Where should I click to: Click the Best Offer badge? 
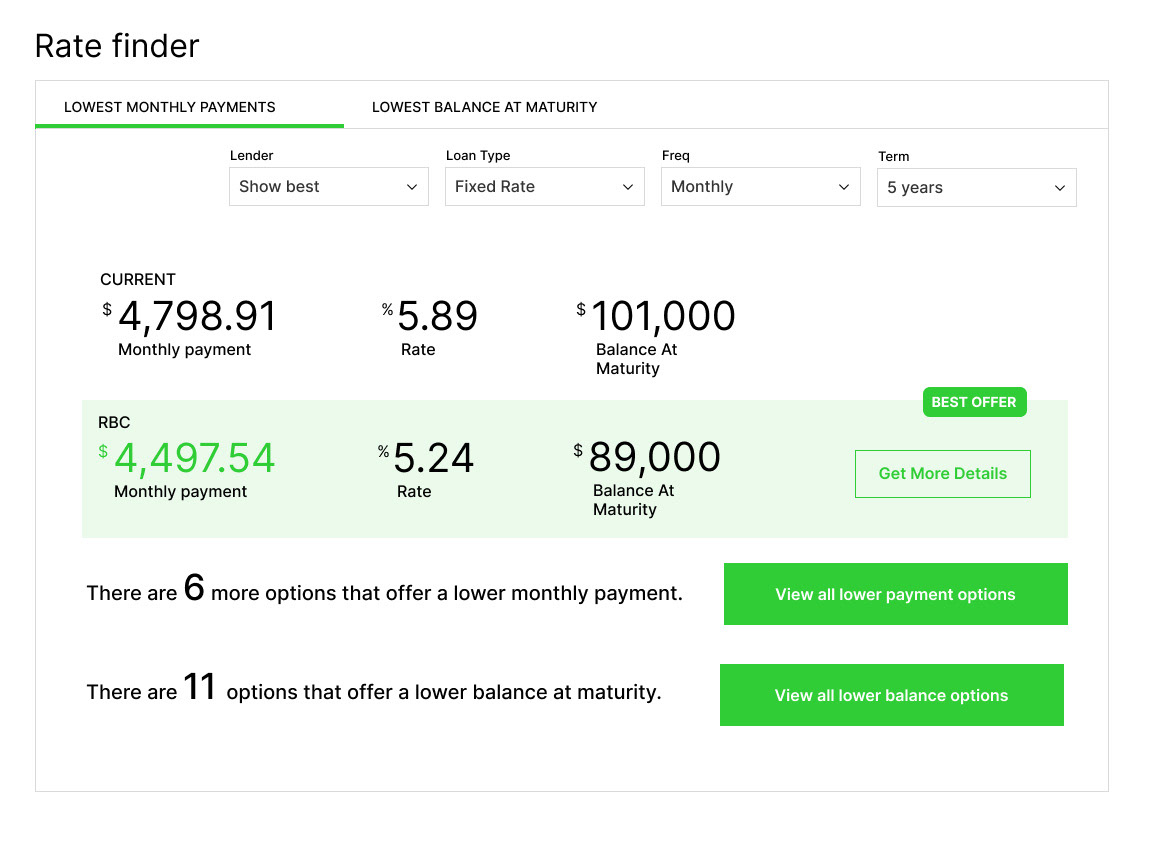pos(974,402)
